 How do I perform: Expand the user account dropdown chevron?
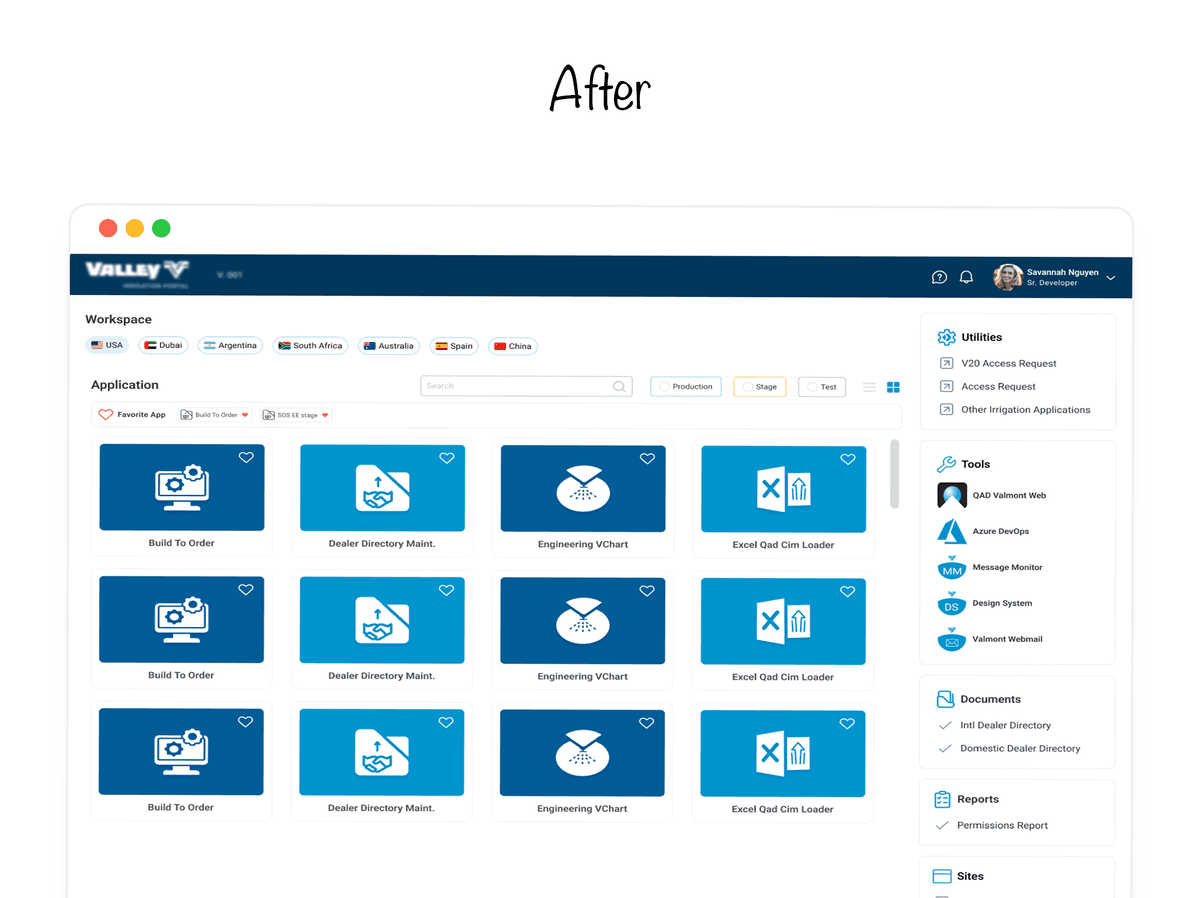tap(1111, 278)
